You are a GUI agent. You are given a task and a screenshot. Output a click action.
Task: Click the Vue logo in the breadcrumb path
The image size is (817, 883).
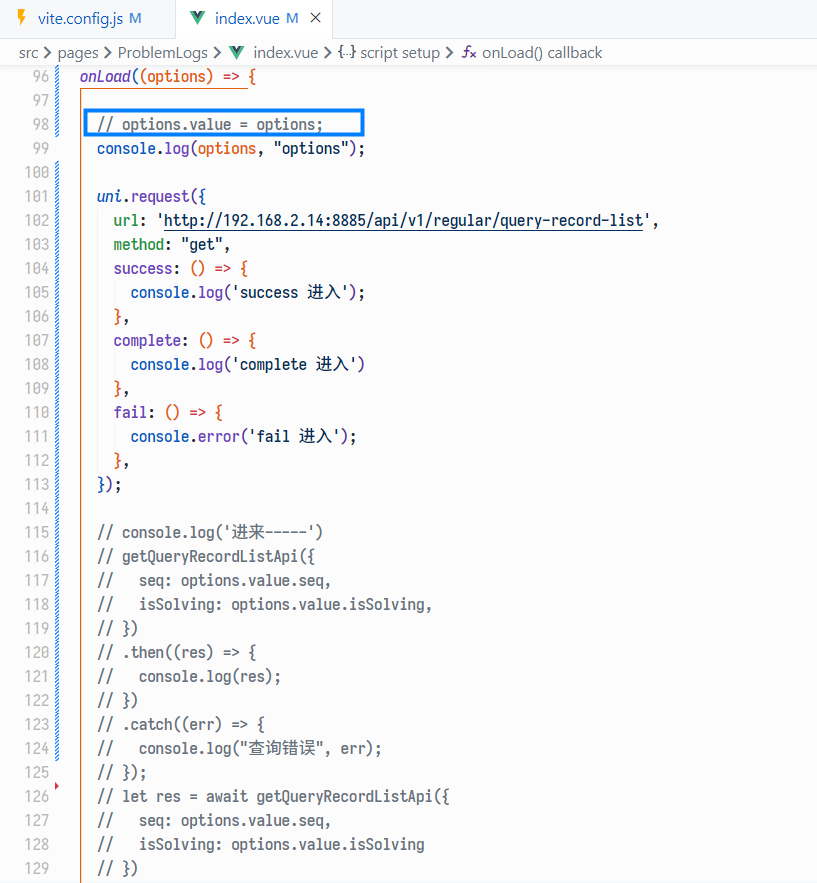(237, 52)
